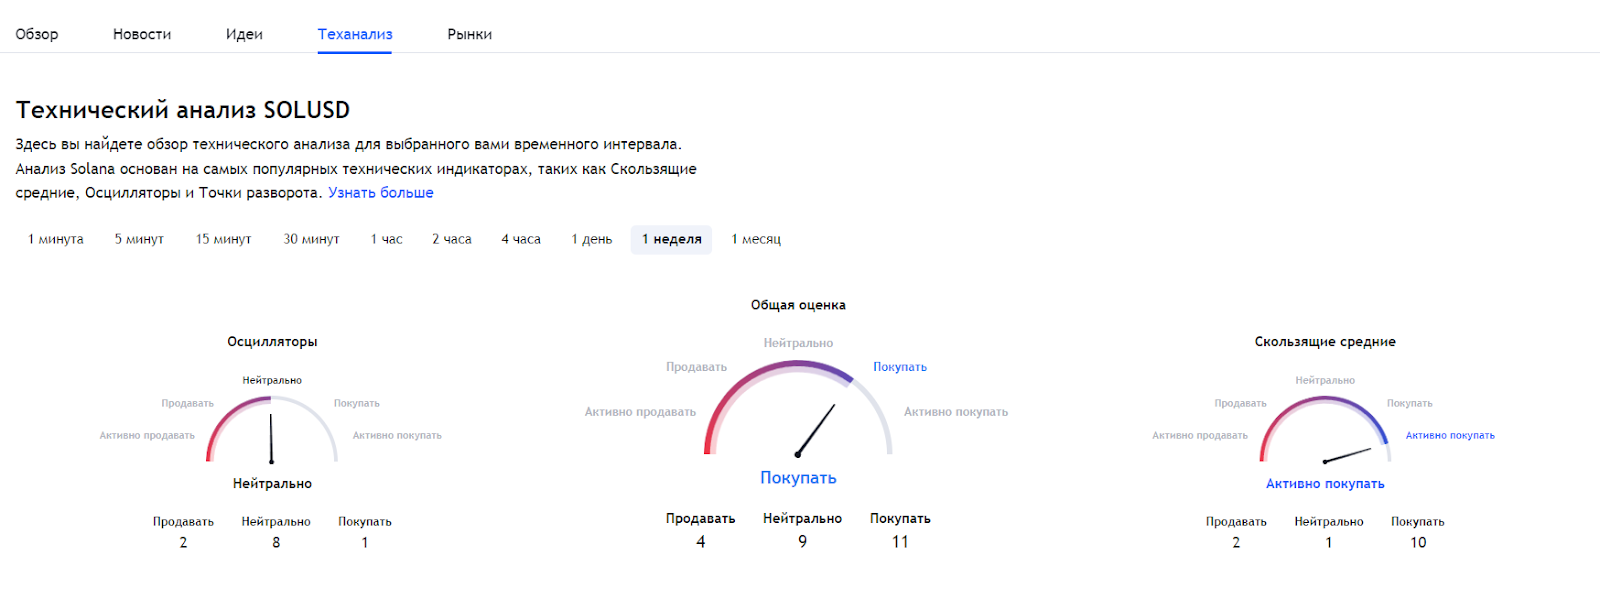Click the Скользящие средние title
This screenshot has height=599, width=1600.
click(x=1325, y=342)
